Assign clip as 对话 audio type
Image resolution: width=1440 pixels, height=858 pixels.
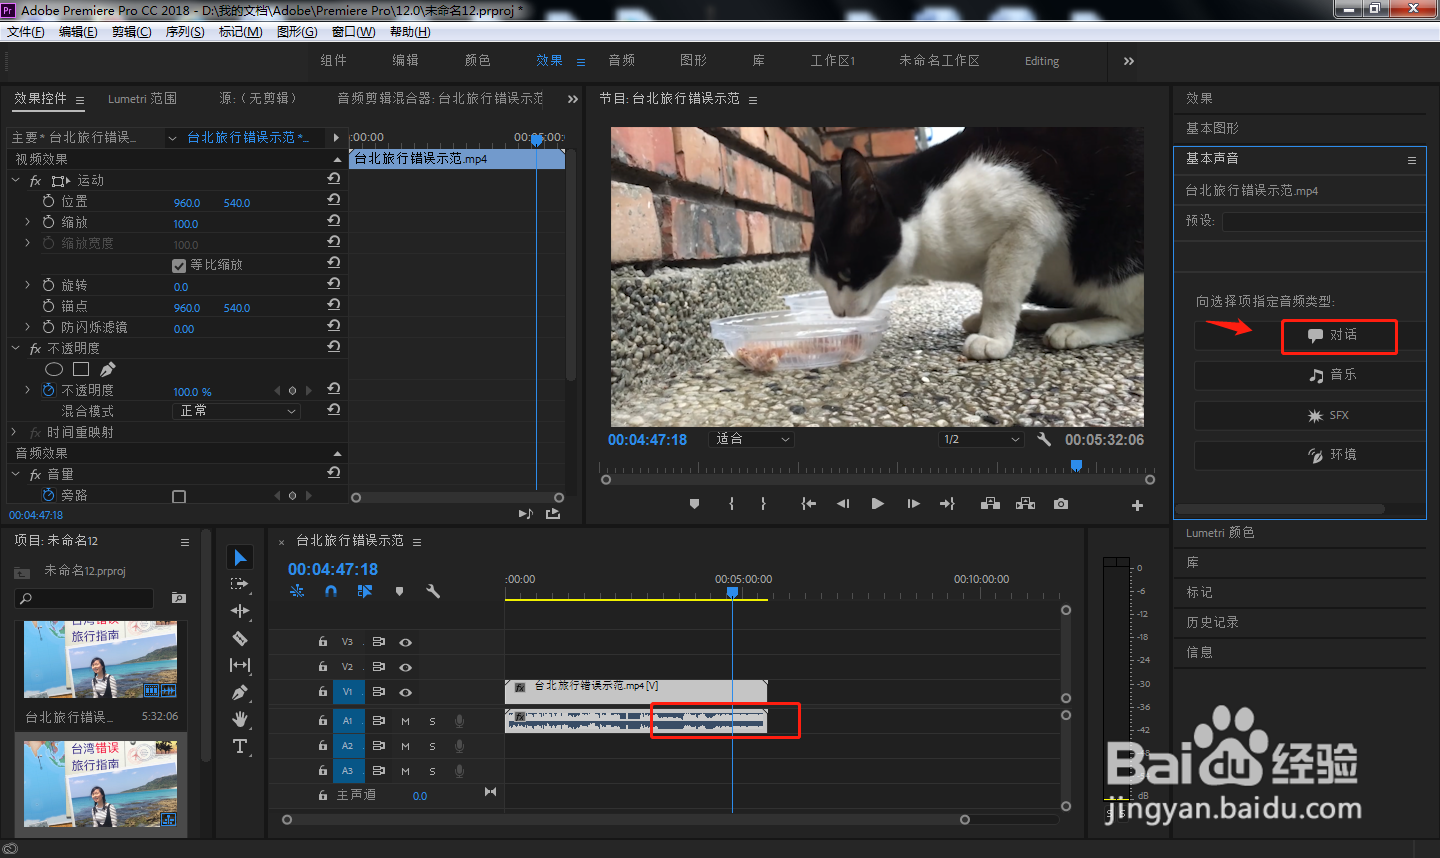pyautogui.click(x=1339, y=335)
